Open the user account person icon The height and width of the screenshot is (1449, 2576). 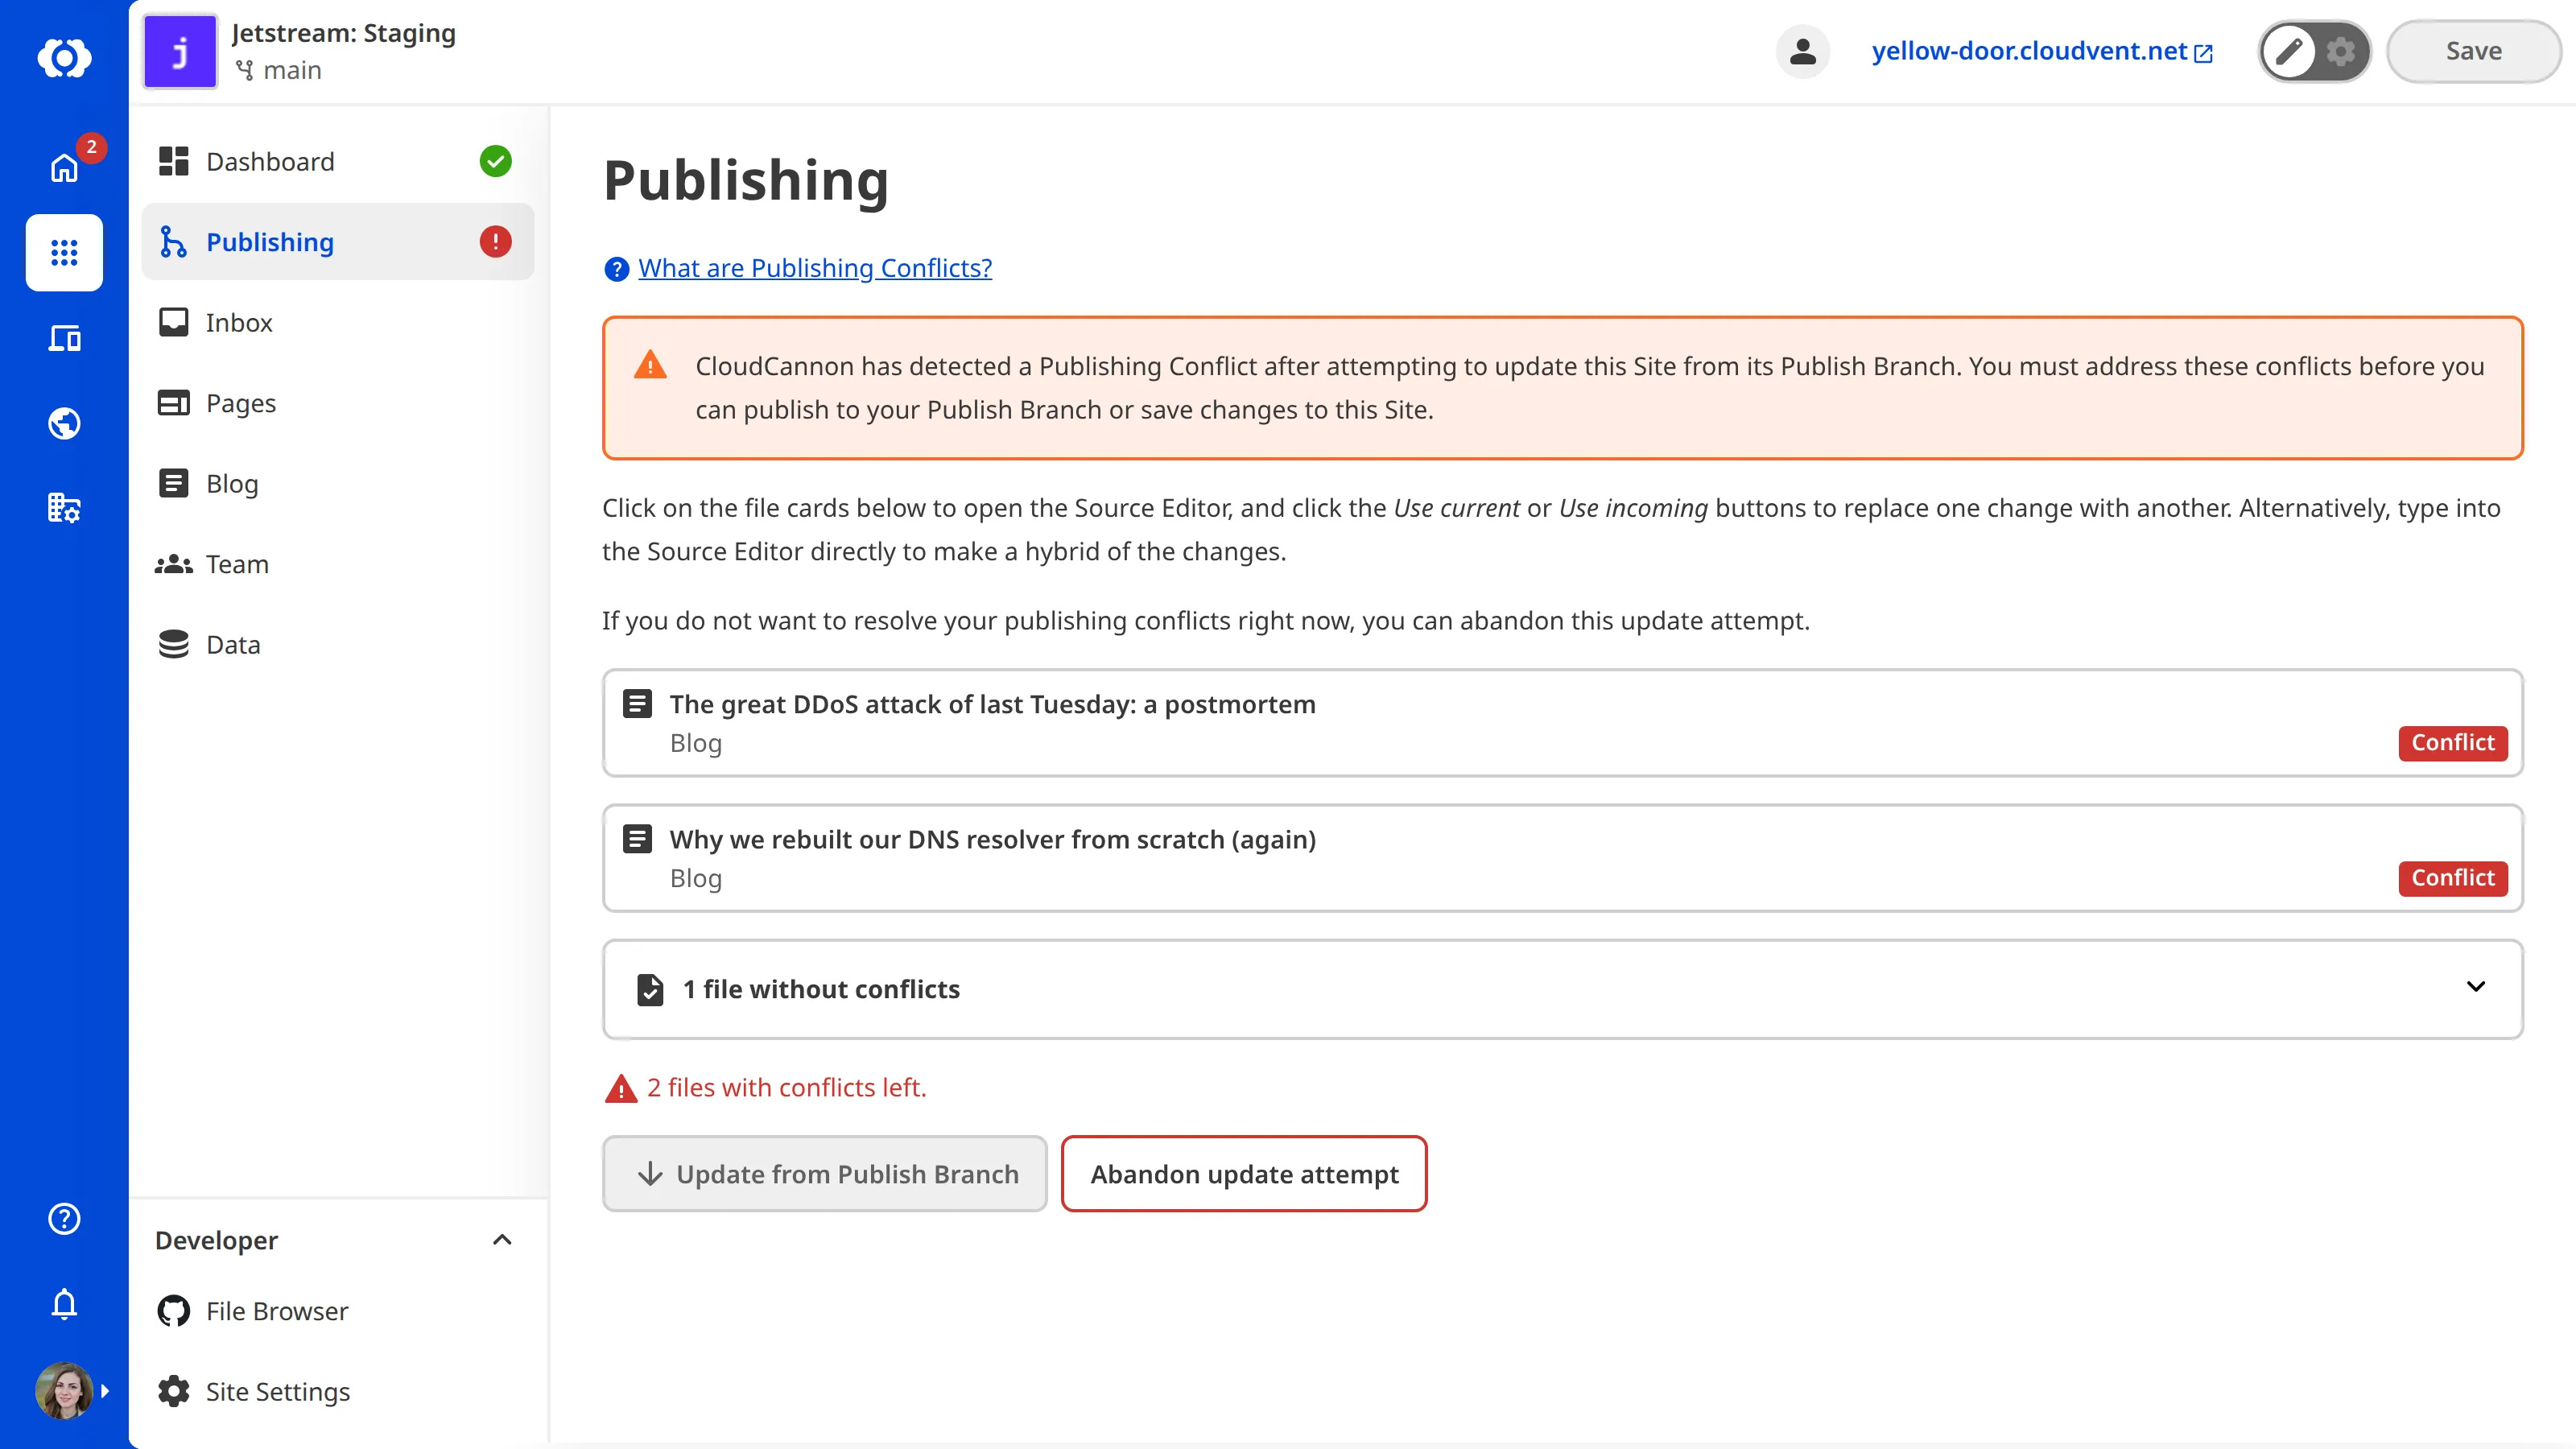1802,51
